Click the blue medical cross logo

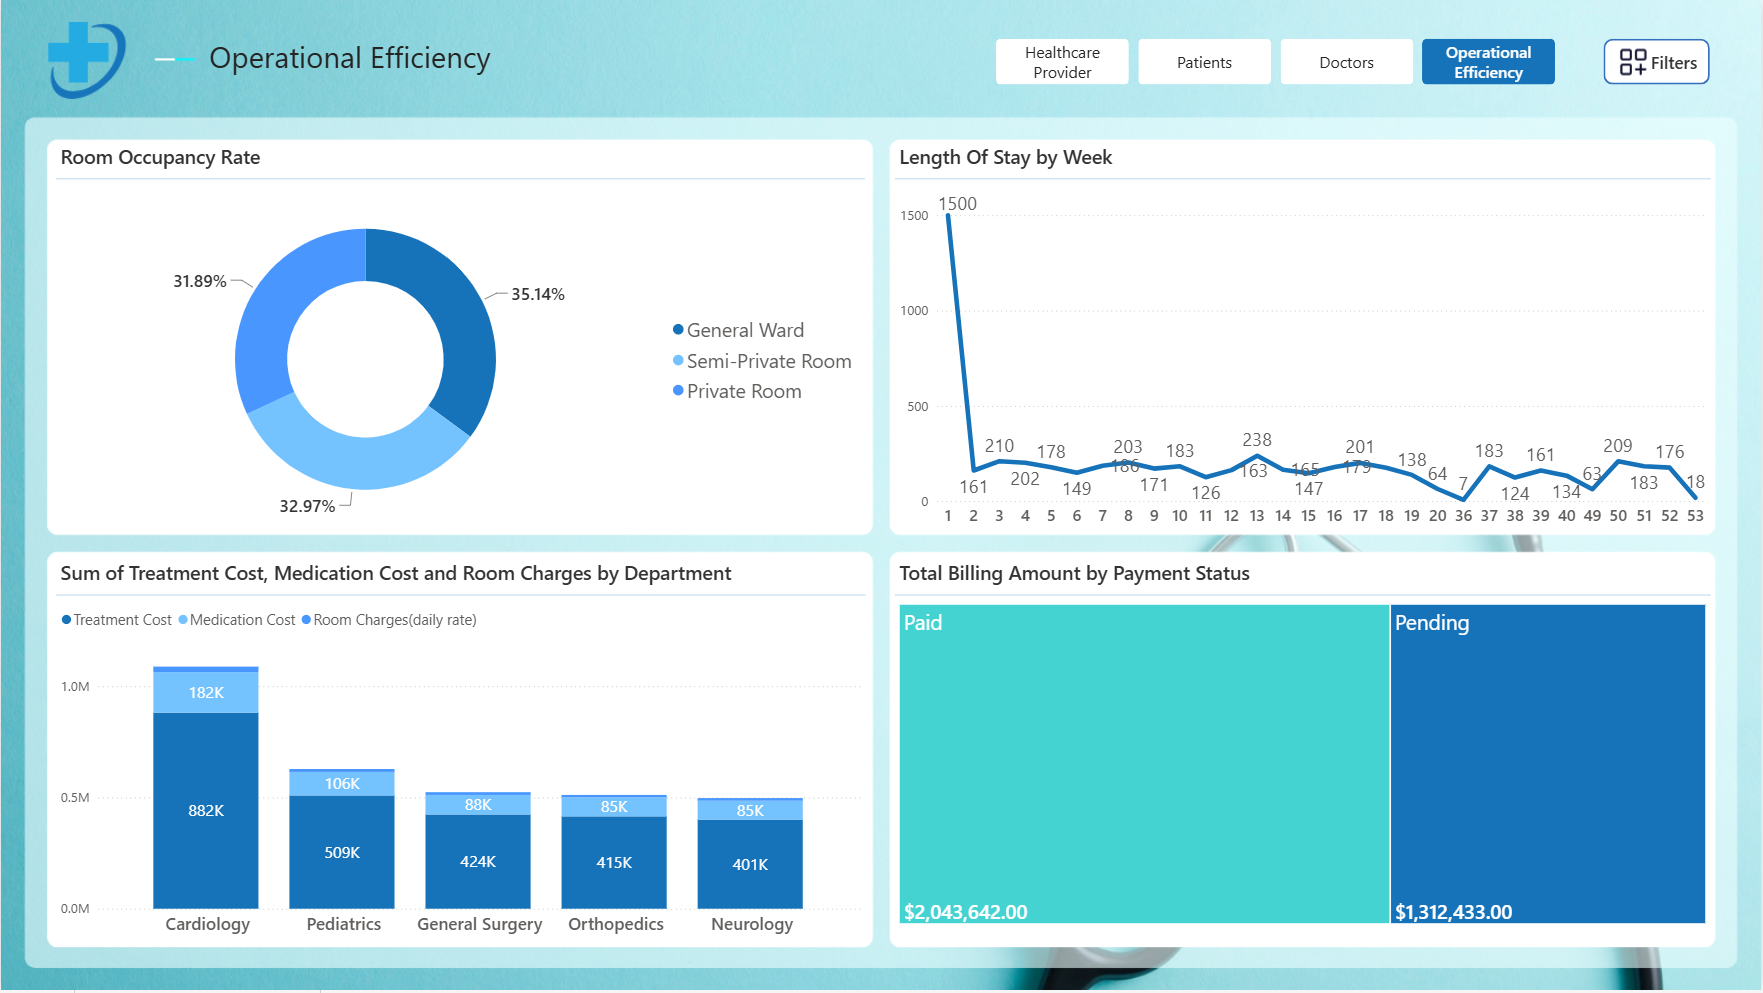pos(86,59)
